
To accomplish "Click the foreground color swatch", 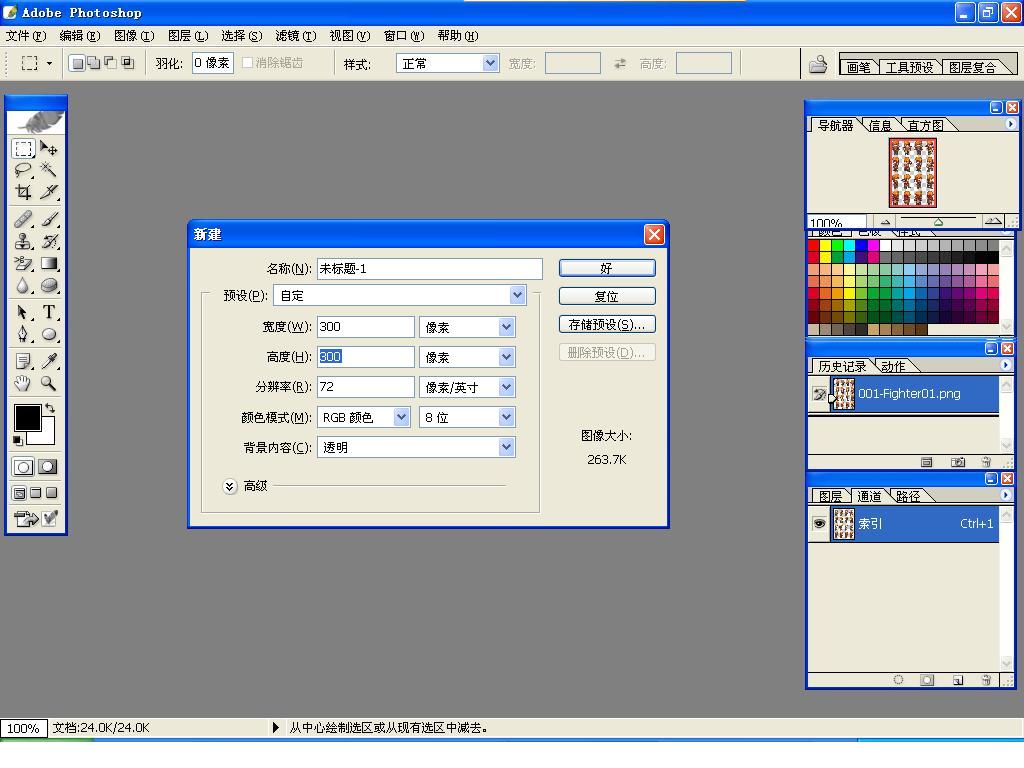I will coord(27,418).
